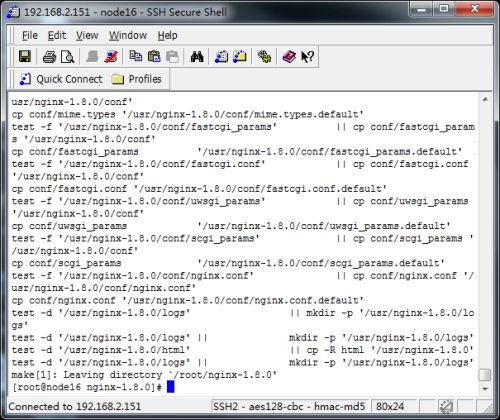Click the terminal scrollbar up arrow
The image size is (500, 420).
[485, 99]
